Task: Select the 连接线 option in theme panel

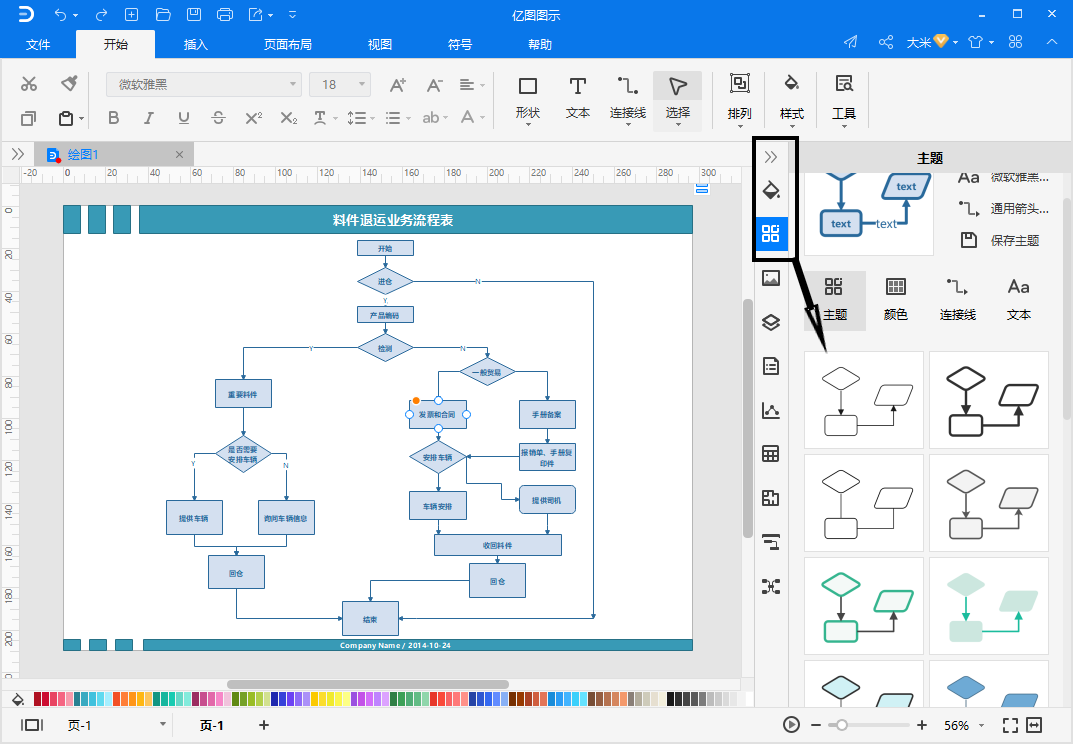Action: (x=957, y=300)
